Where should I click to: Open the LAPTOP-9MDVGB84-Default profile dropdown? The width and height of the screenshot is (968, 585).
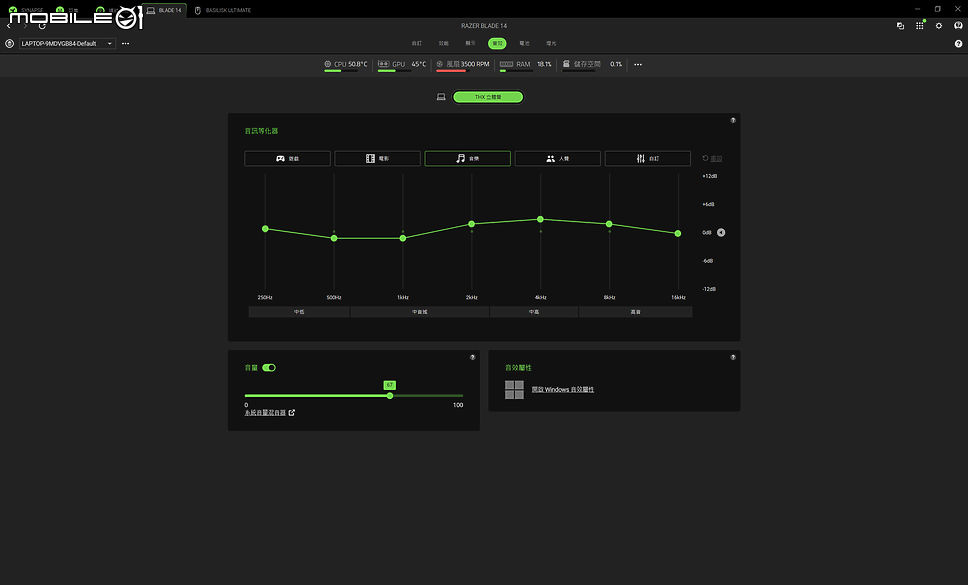pyautogui.click(x=67, y=44)
